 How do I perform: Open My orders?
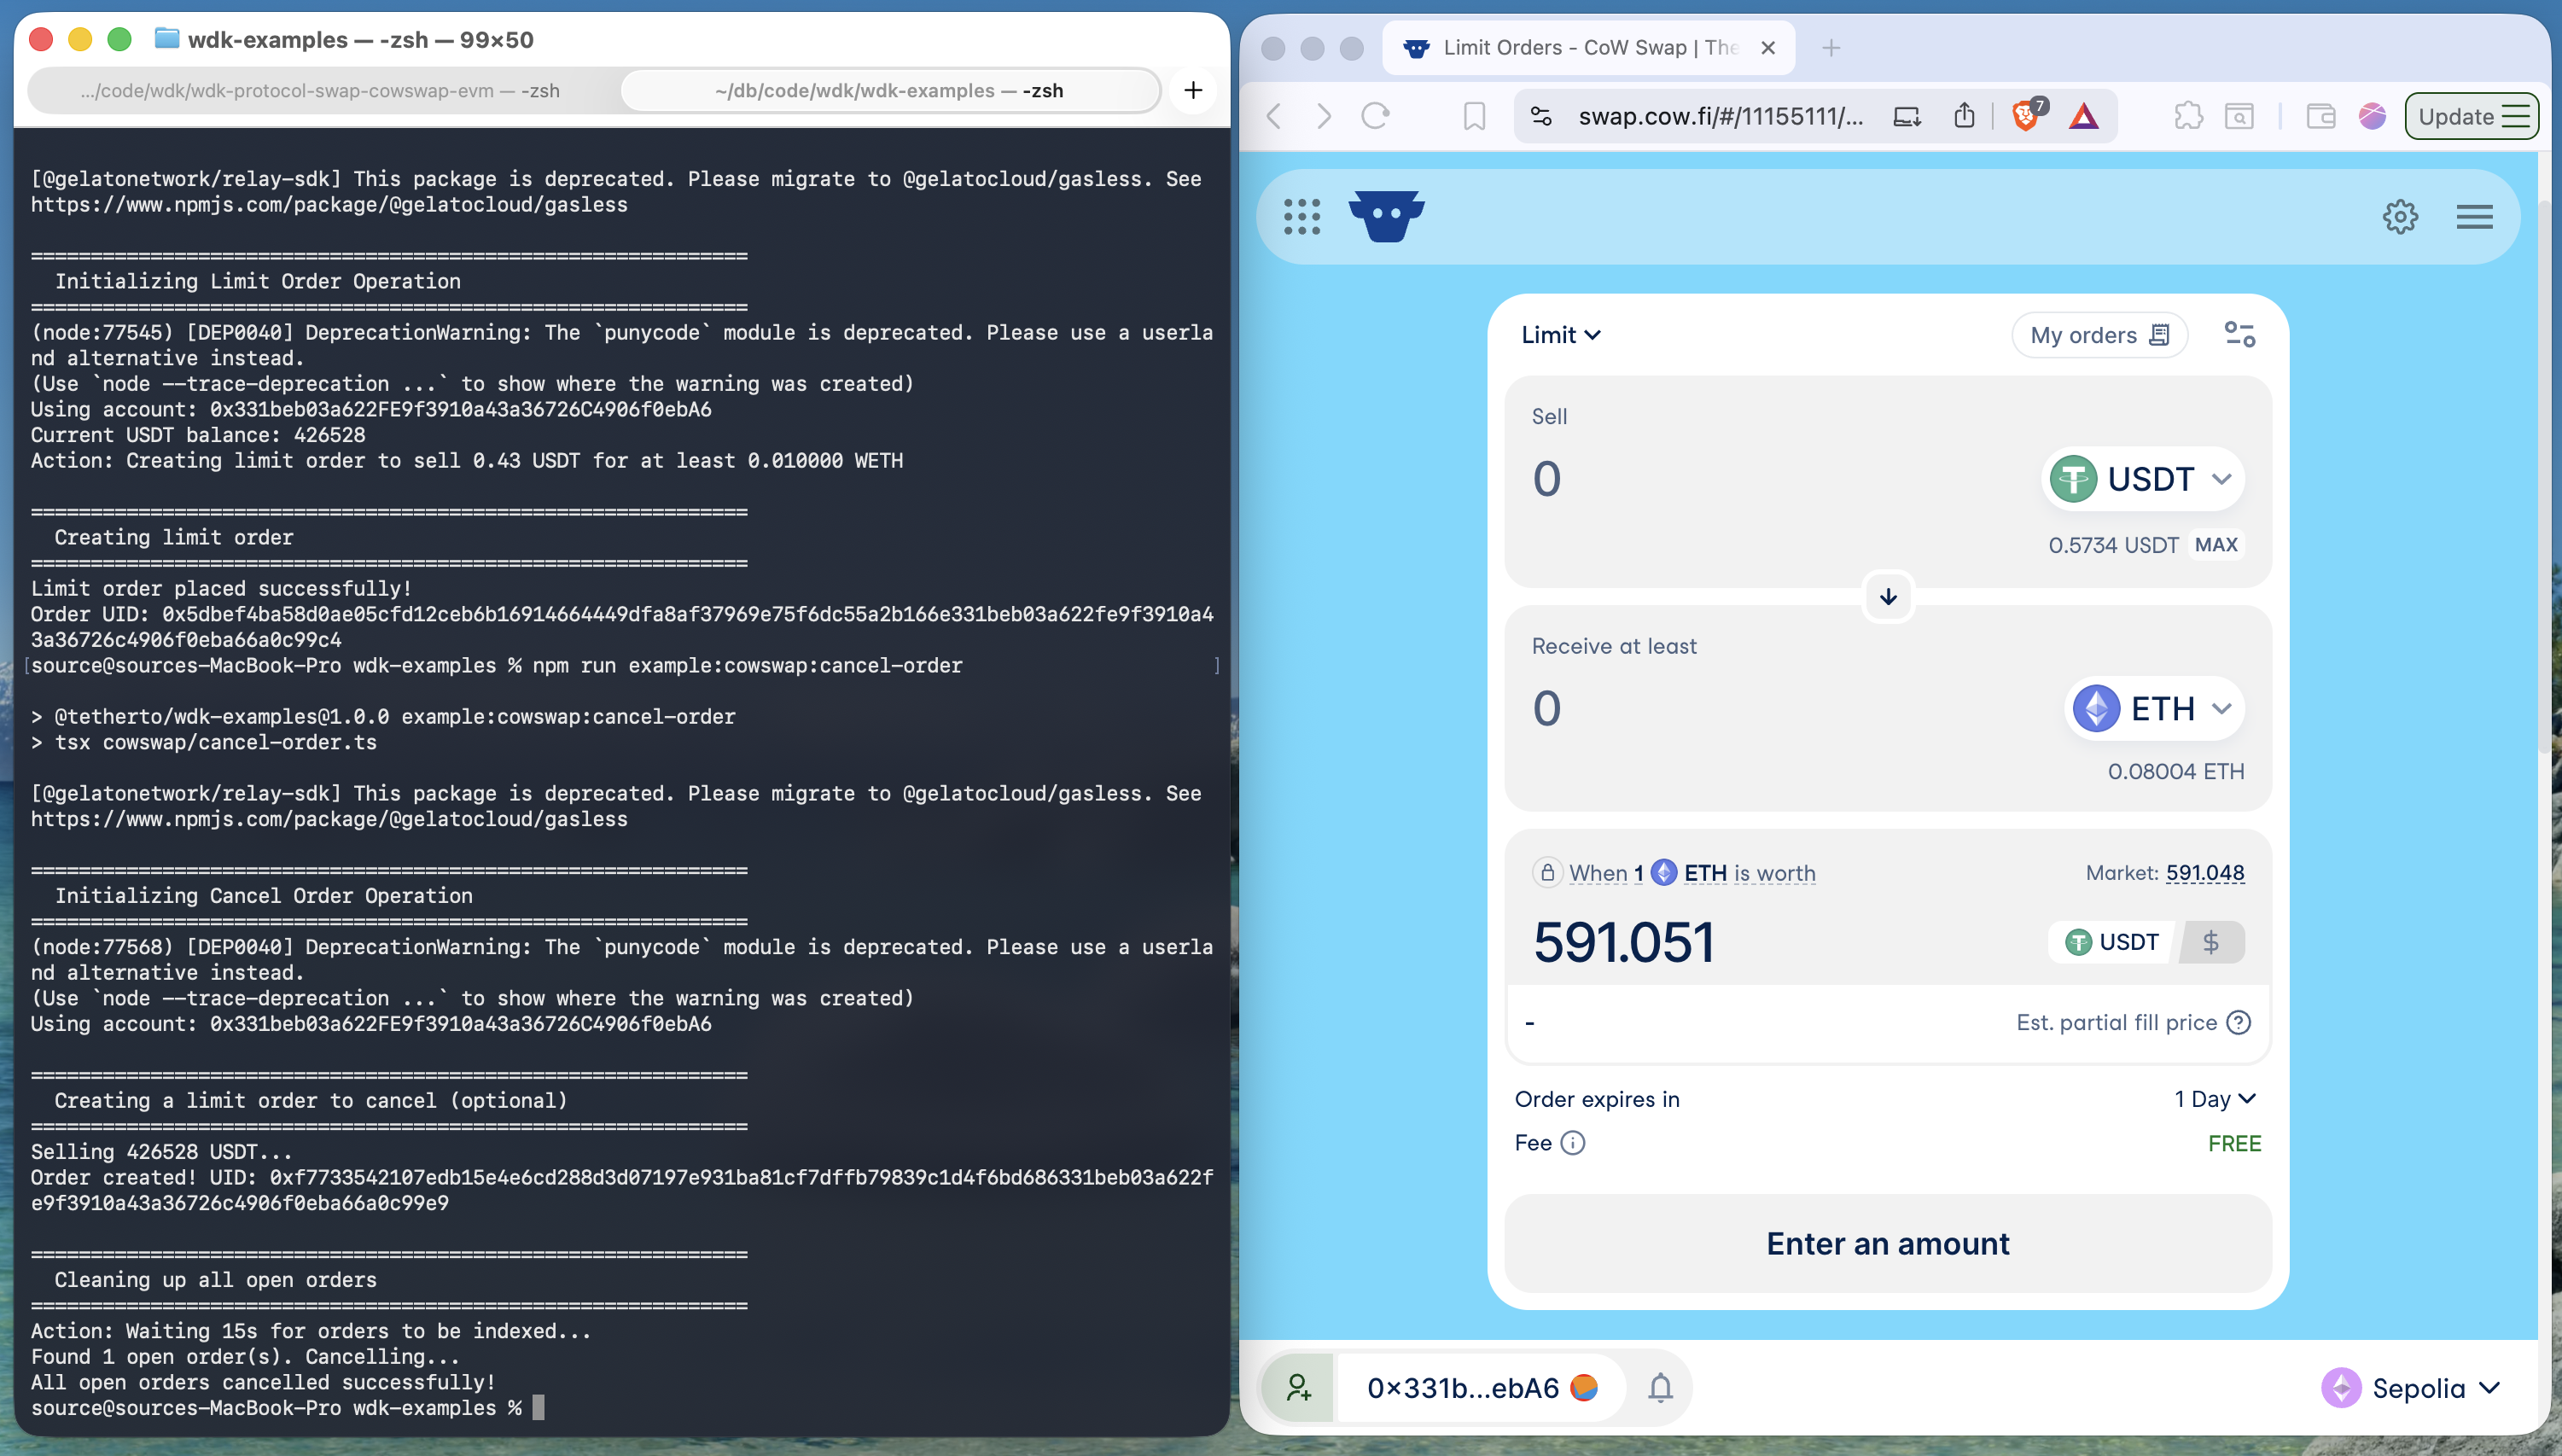[2099, 335]
